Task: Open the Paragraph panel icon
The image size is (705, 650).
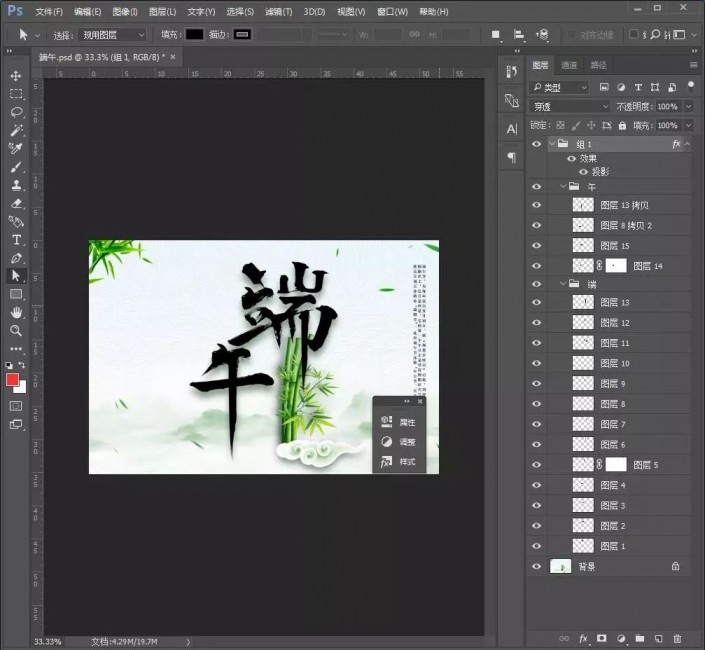Action: tap(511, 157)
